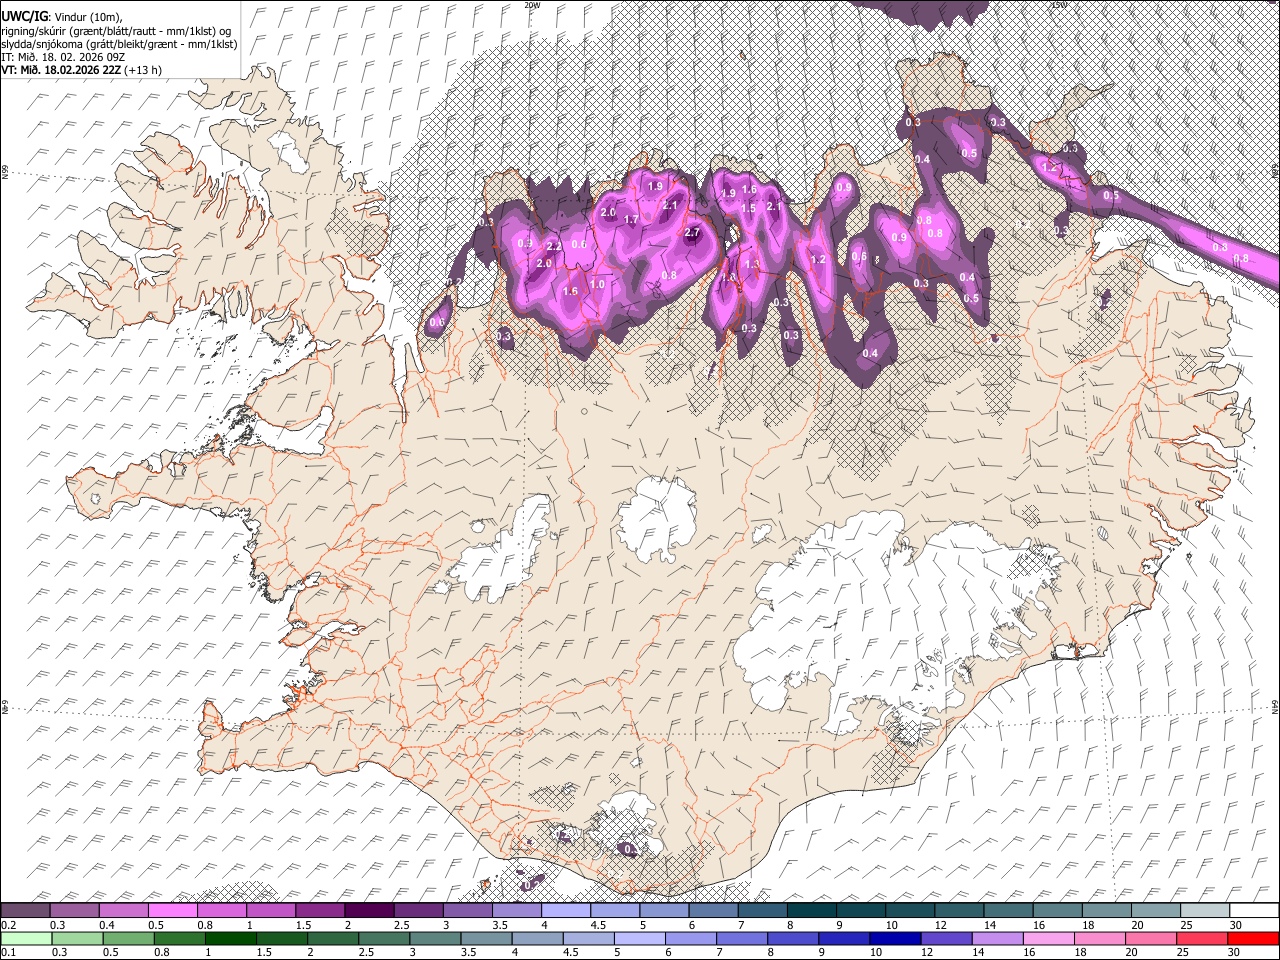The height and width of the screenshot is (960, 1280).
Task: Pick the lilac 14 swatch, lower legend row
Action: (998, 938)
